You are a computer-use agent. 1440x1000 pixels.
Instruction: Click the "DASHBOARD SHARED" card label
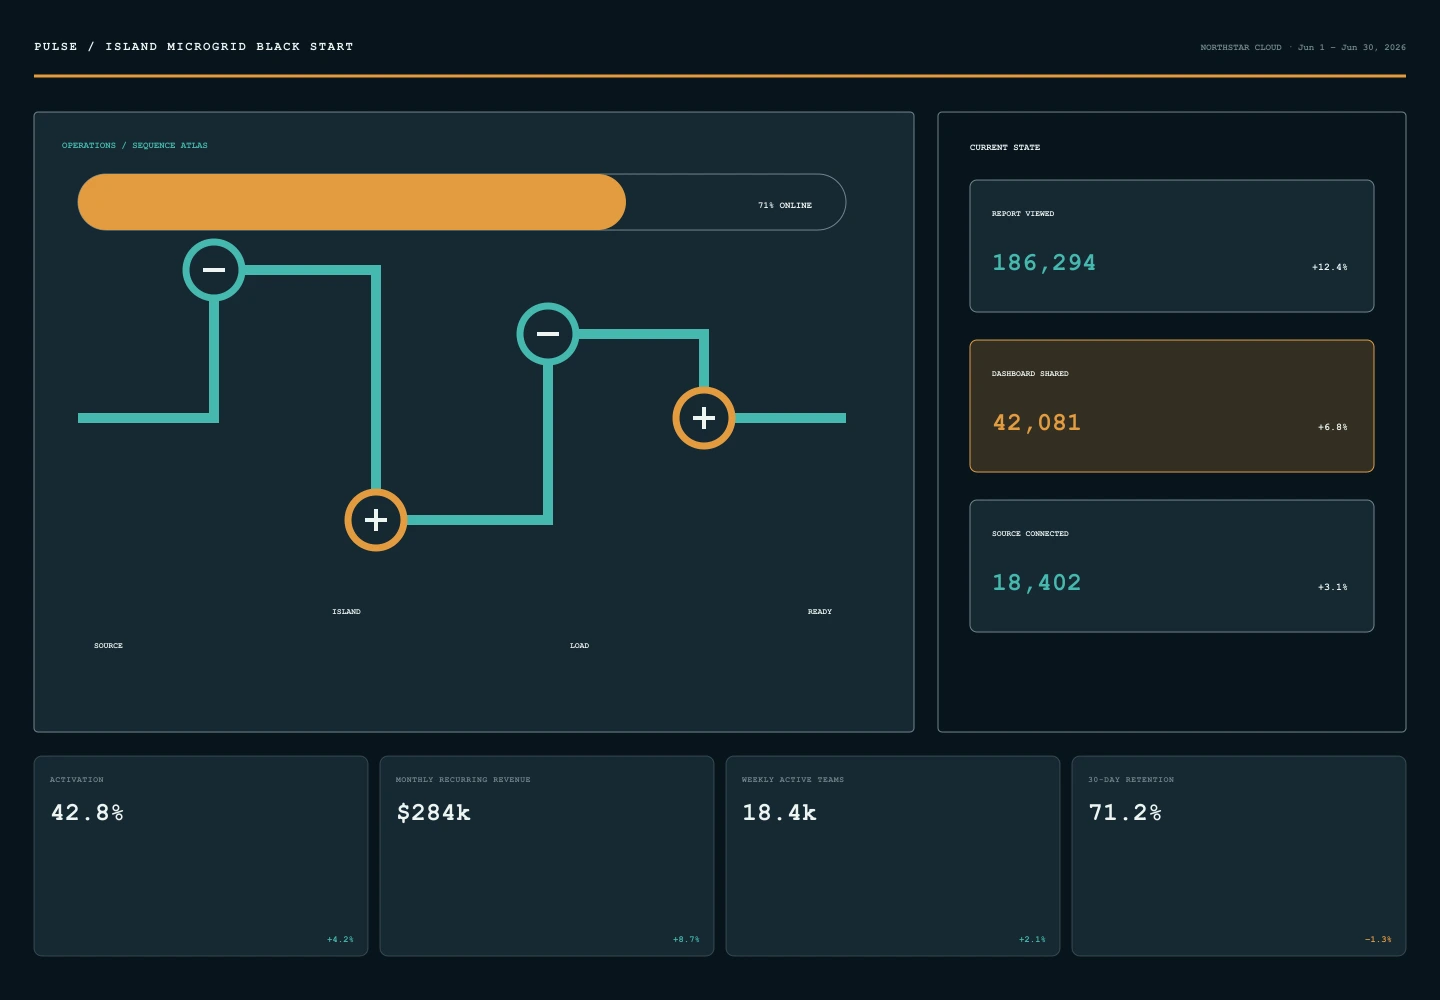pyautogui.click(x=1030, y=373)
